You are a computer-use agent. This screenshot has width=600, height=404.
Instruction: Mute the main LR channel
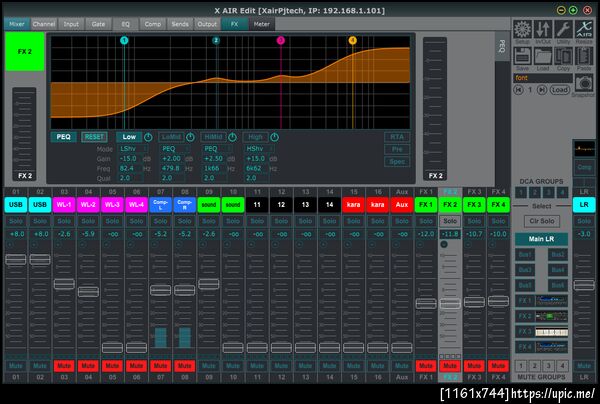coord(584,366)
